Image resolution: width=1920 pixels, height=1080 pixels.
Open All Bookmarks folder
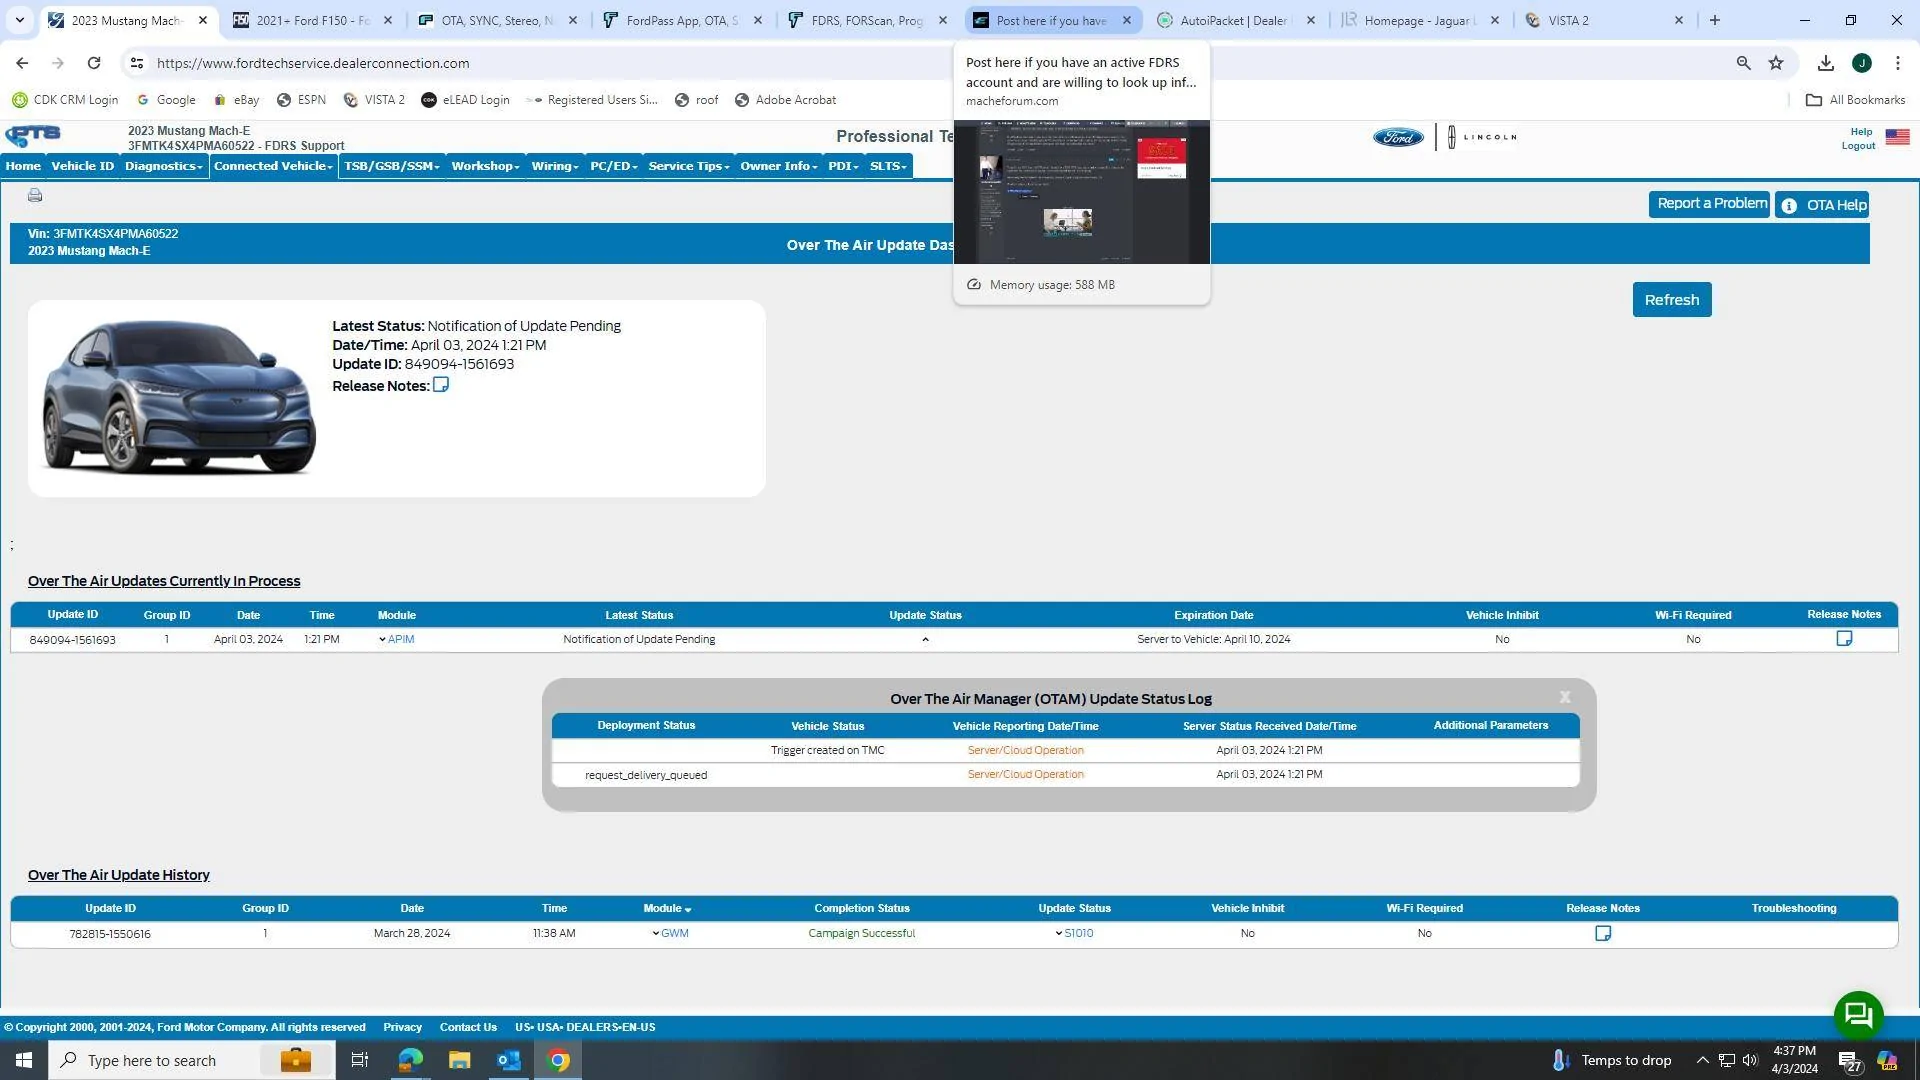coord(1855,100)
